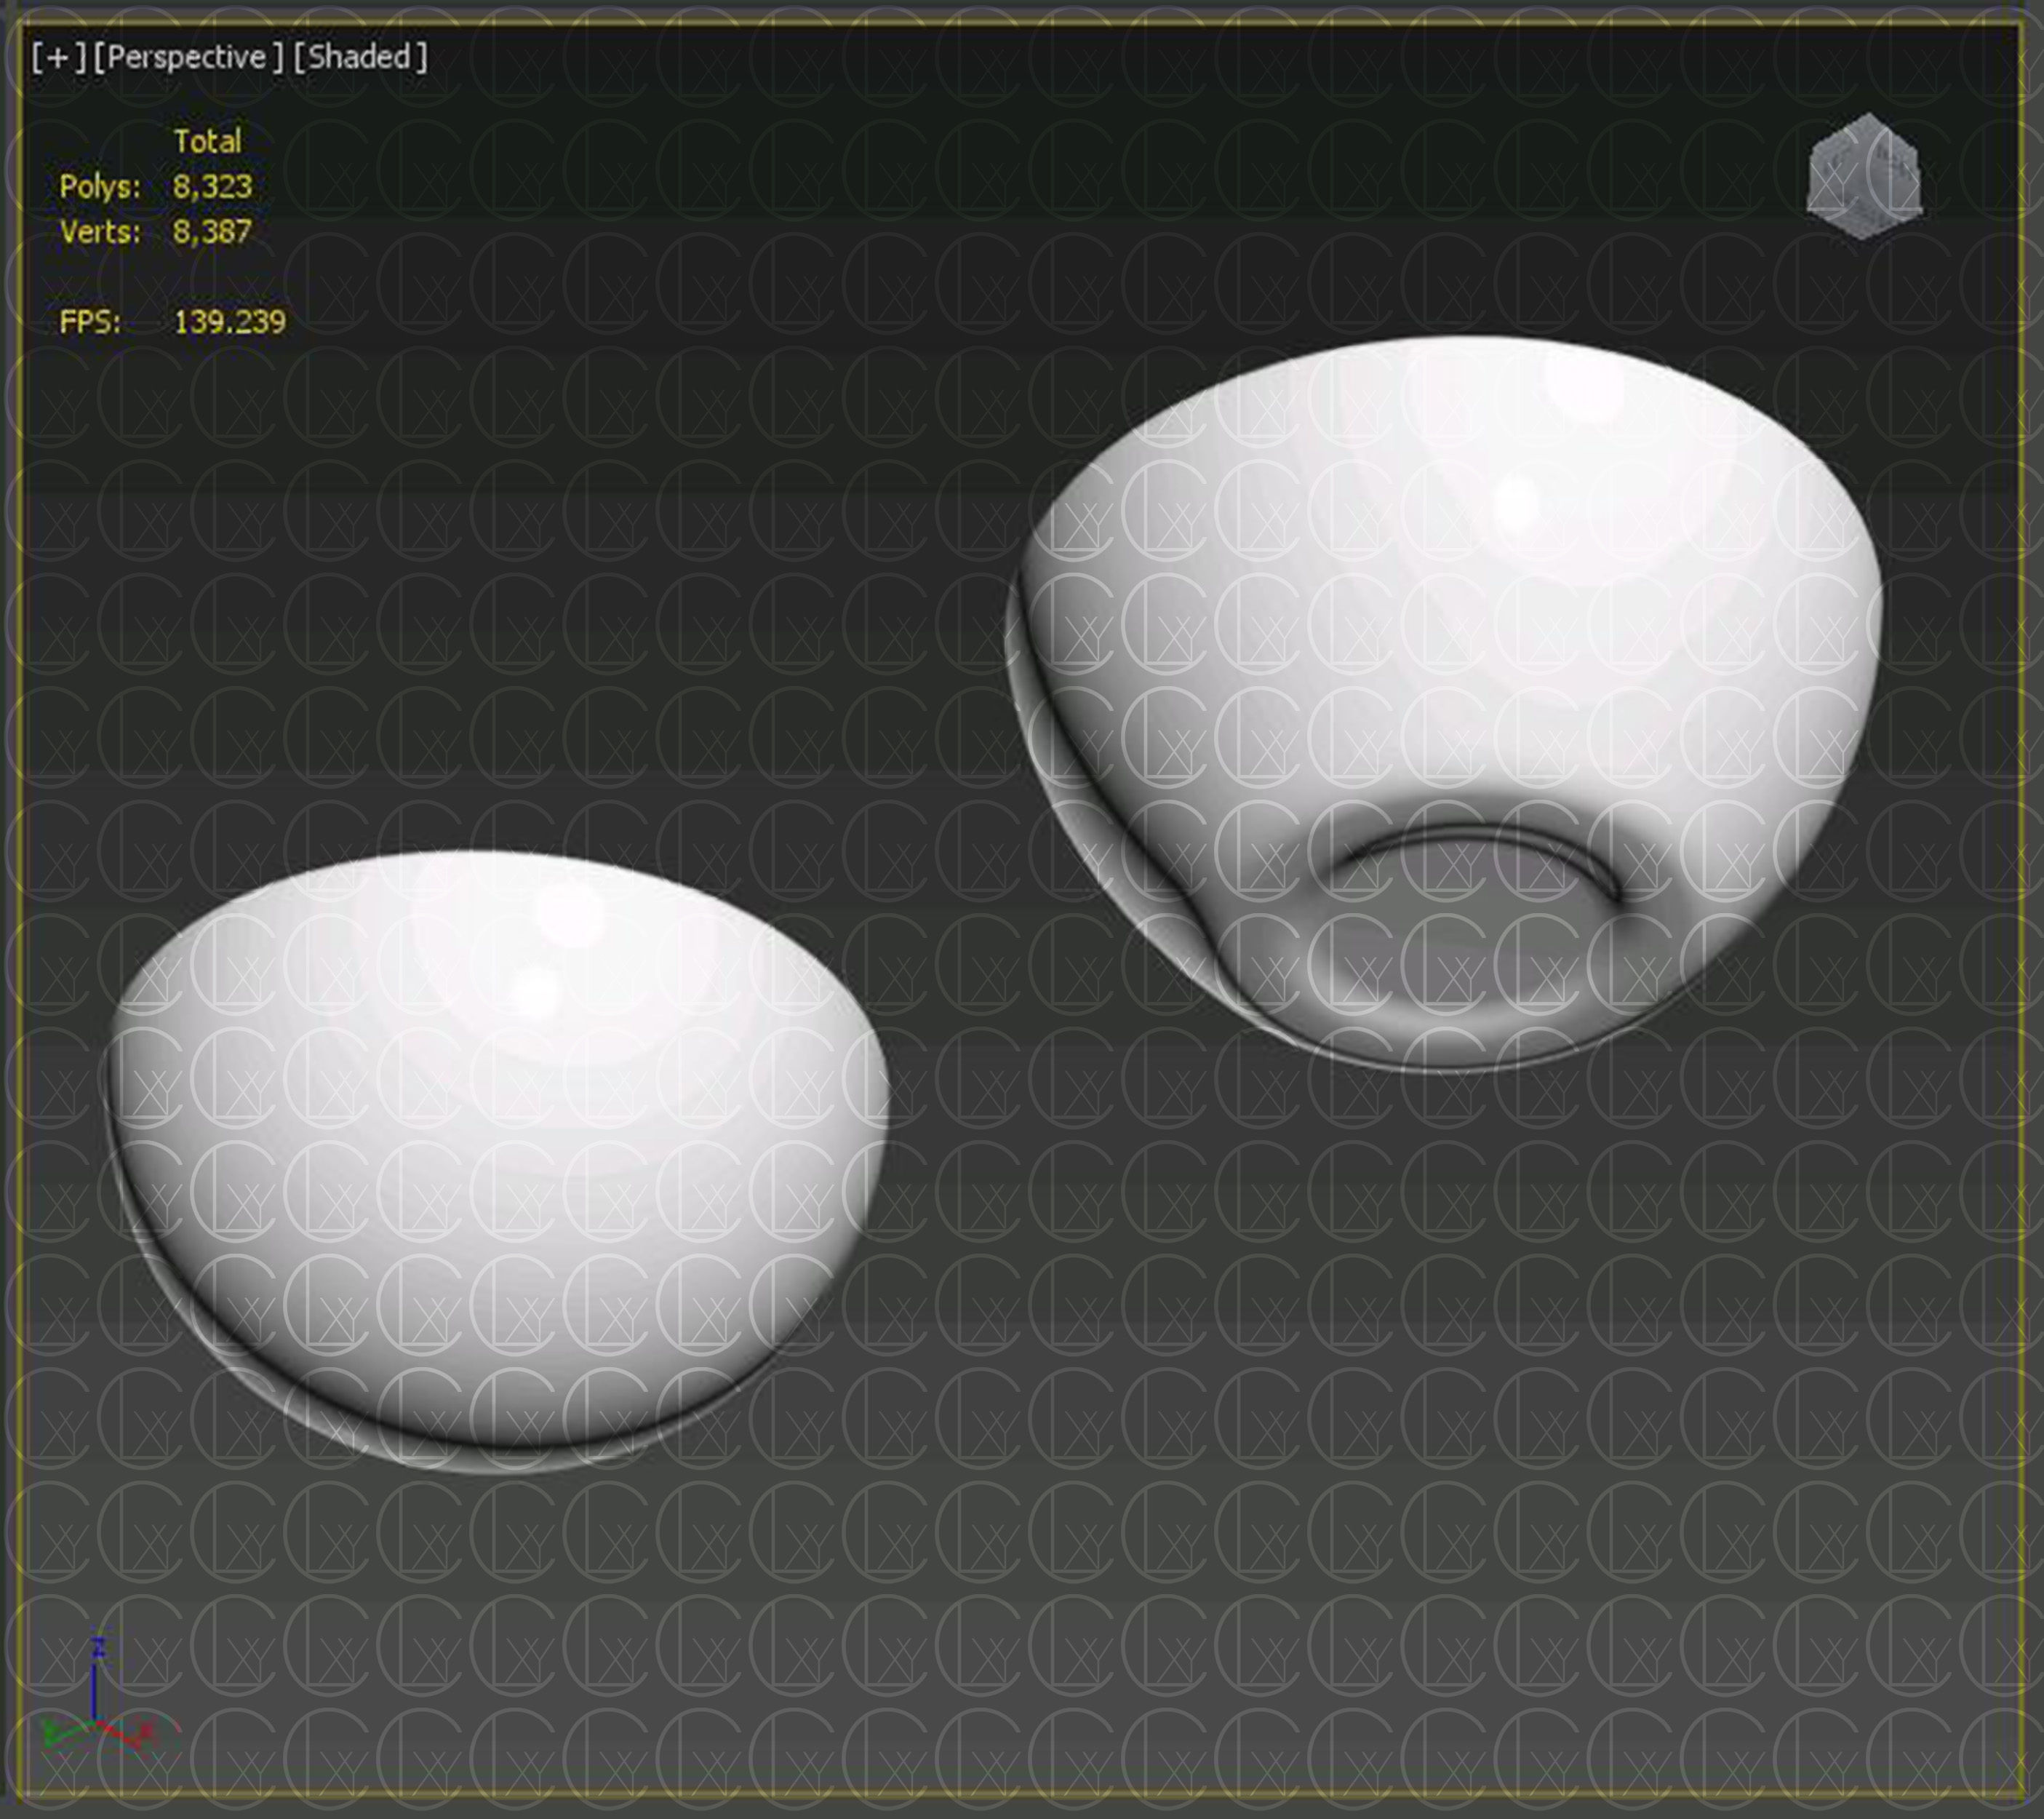Screen dimensions: 2044x1819
Task: Click the Polys: label
Action: [100, 186]
